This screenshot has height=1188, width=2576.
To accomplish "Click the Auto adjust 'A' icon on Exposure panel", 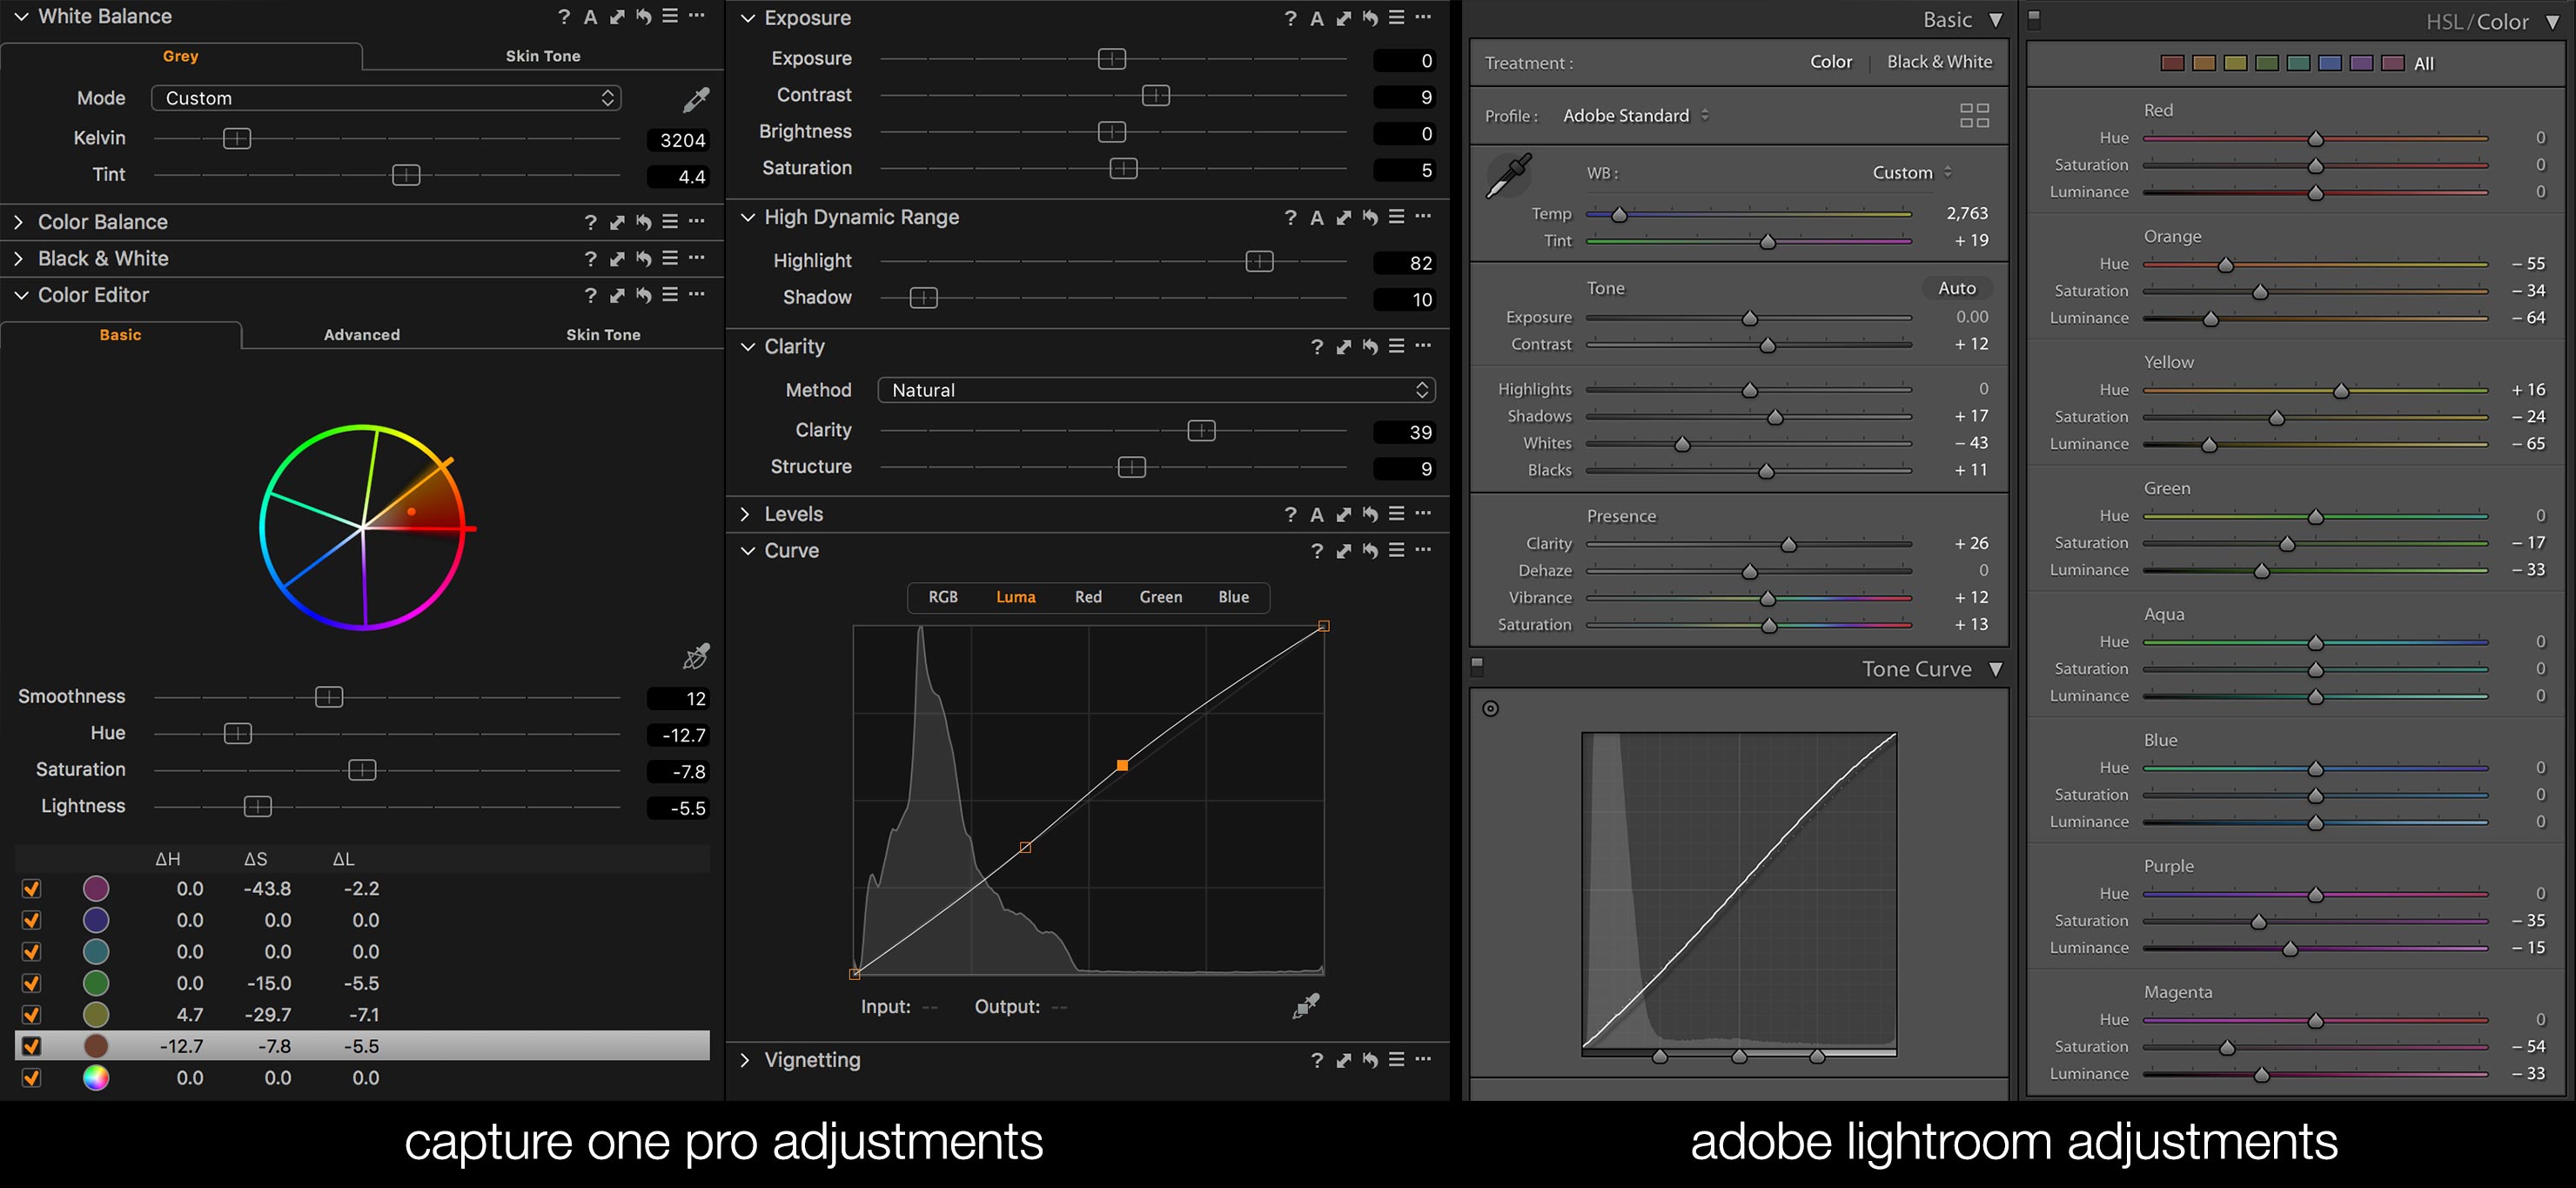I will pyautogui.click(x=1317, y=18).
